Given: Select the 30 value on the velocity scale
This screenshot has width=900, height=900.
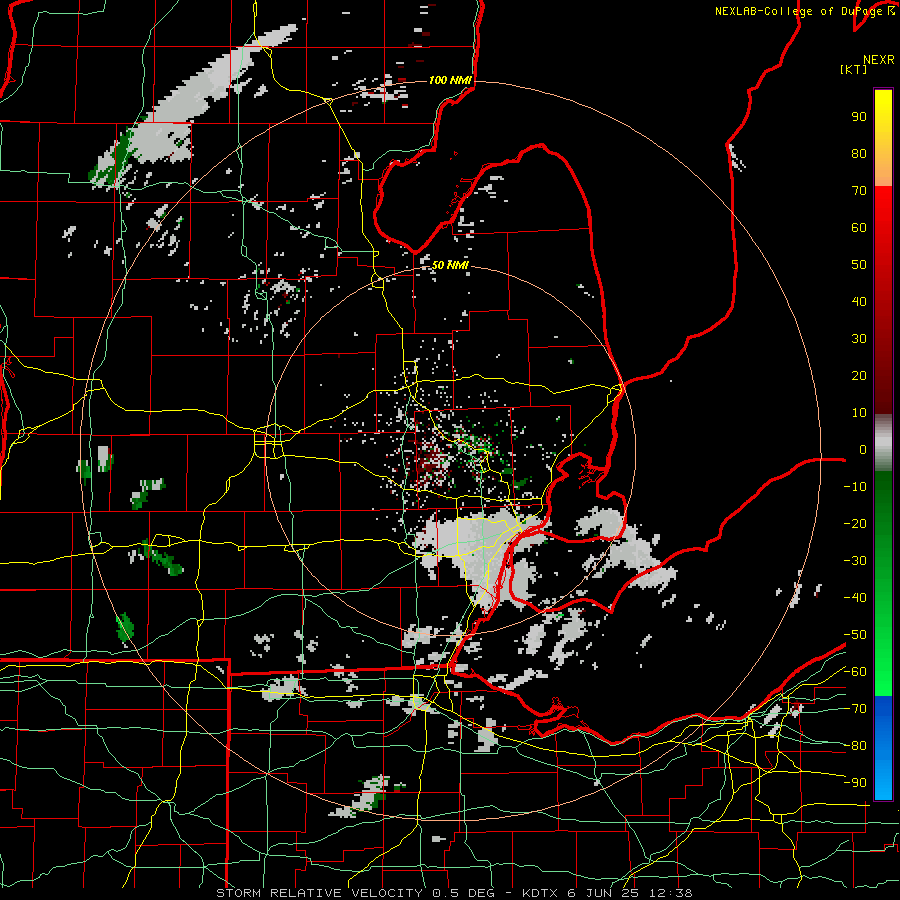Looking at the screenshot, I should point(859,339).
